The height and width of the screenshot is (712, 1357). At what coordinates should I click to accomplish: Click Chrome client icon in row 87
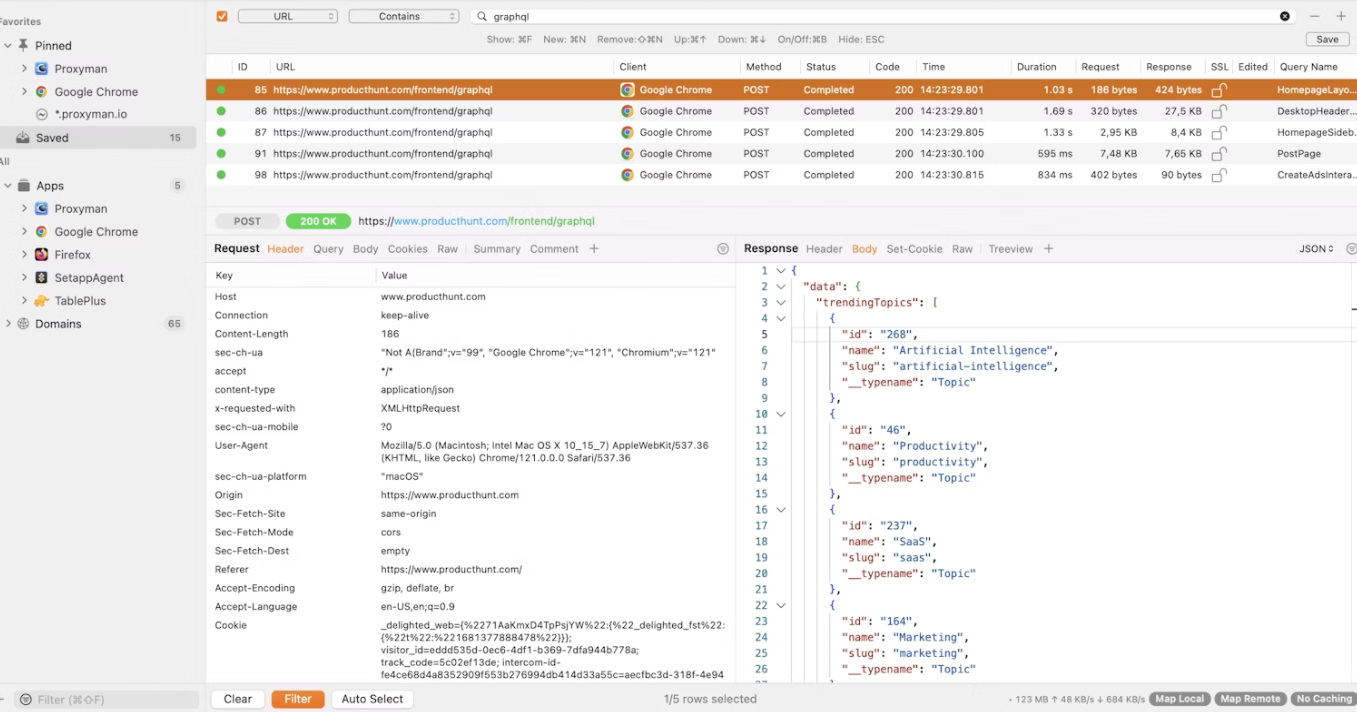[x=627, y=132]
